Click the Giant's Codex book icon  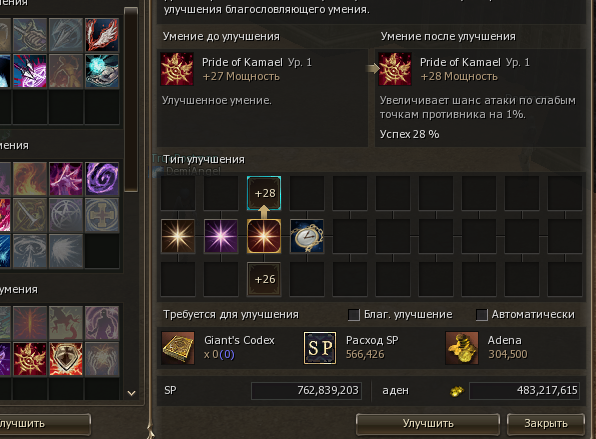[x=178, y=348]
